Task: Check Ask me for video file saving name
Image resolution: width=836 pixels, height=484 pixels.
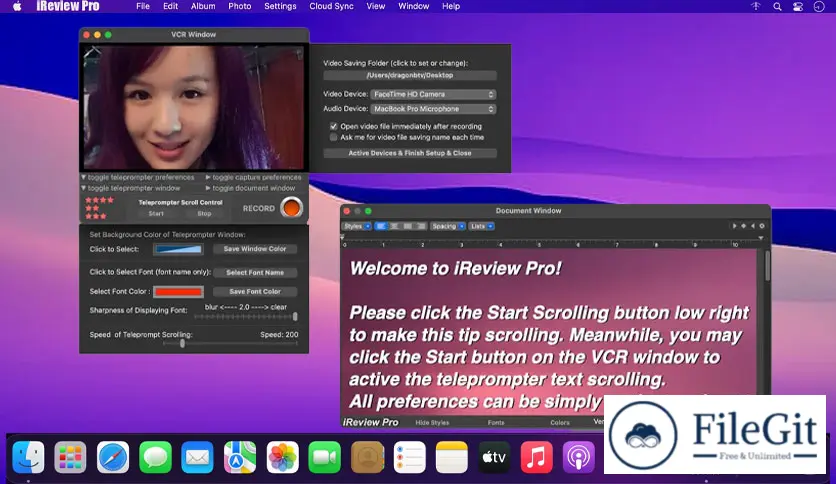Action: [334, 138]
